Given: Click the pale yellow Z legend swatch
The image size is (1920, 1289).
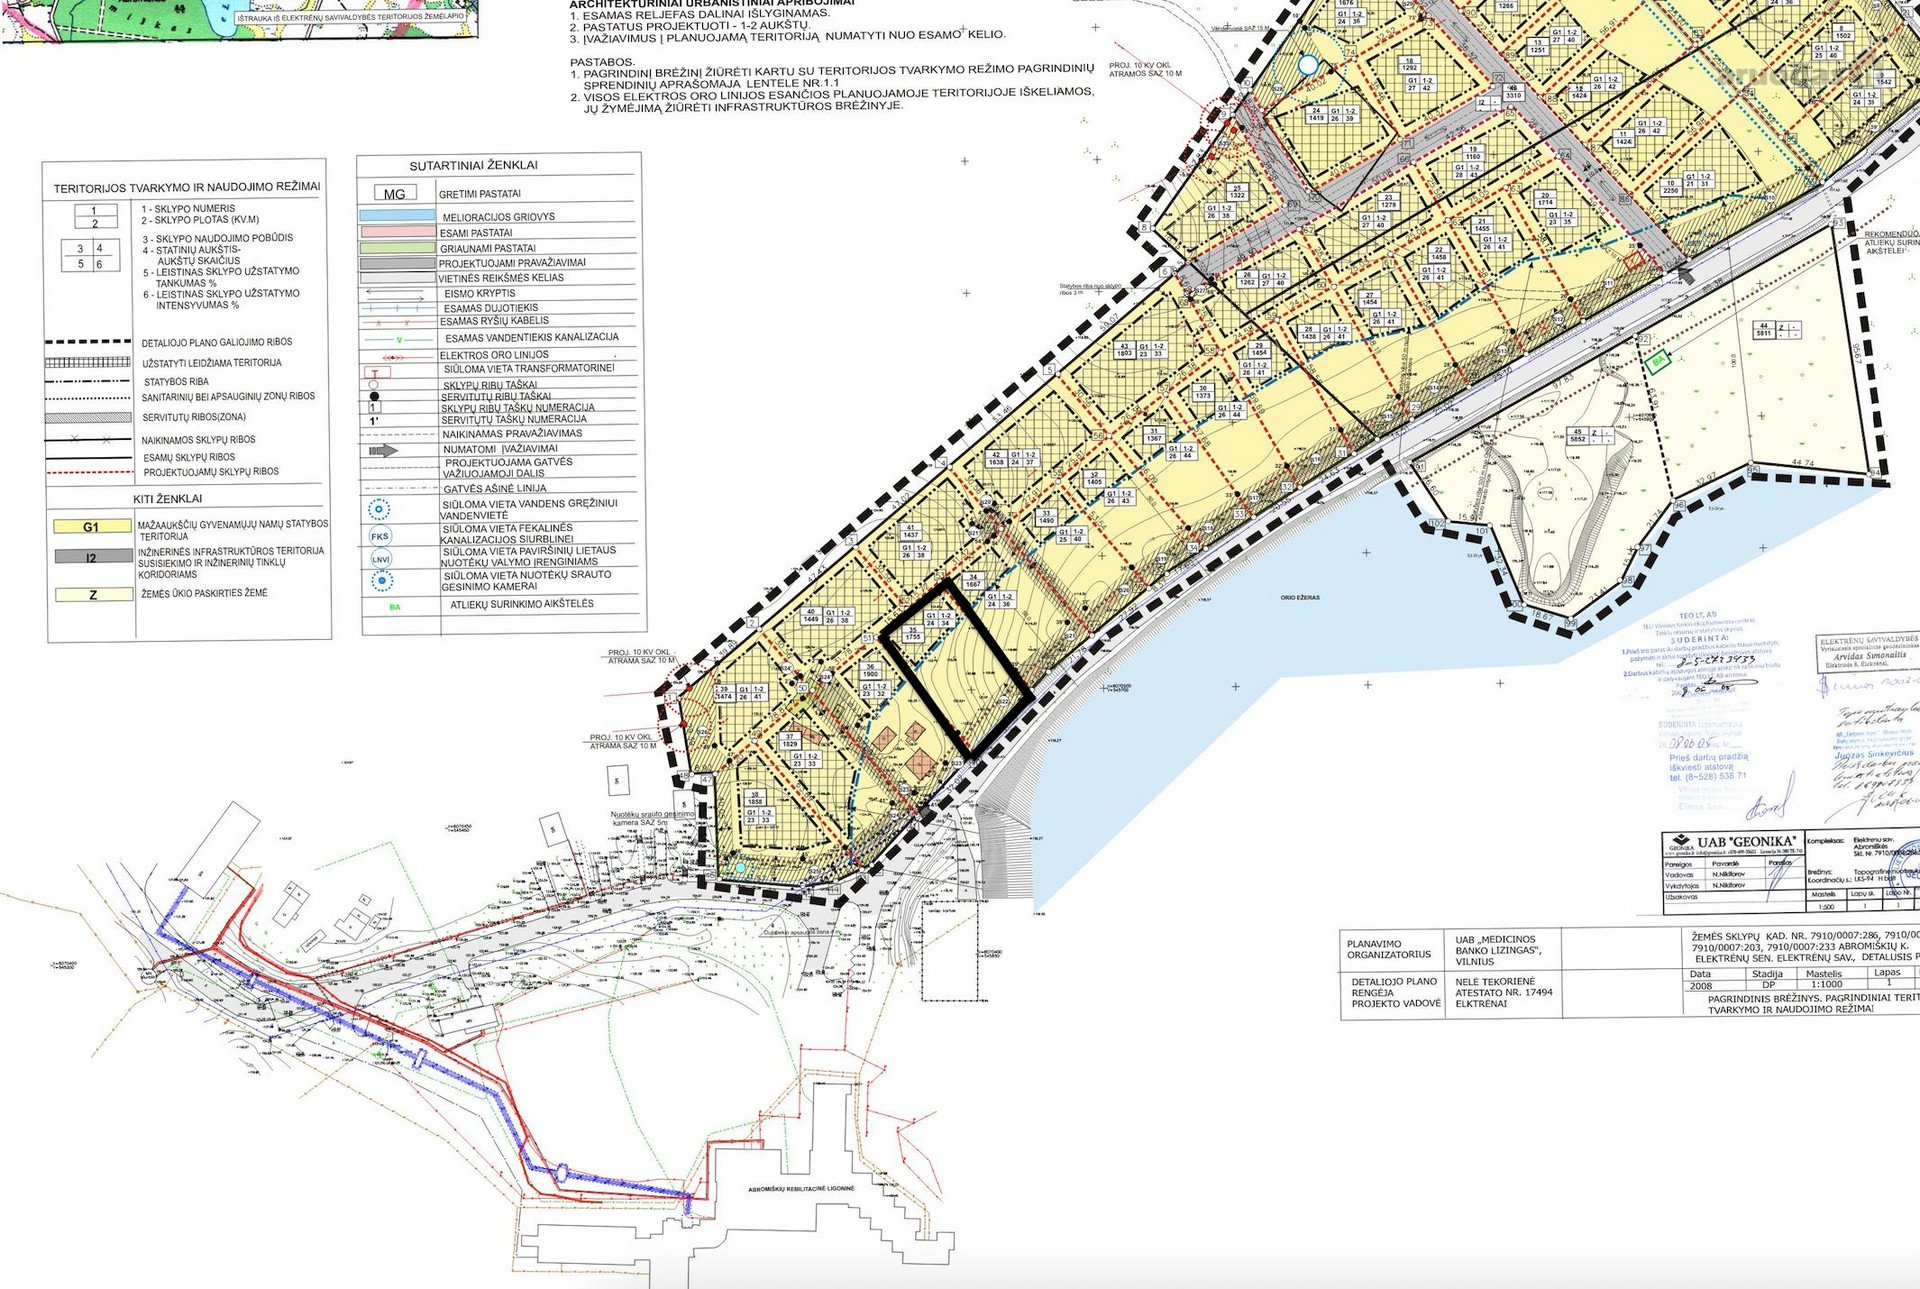Looking at the screenshot, I should (x=92, y=595).
